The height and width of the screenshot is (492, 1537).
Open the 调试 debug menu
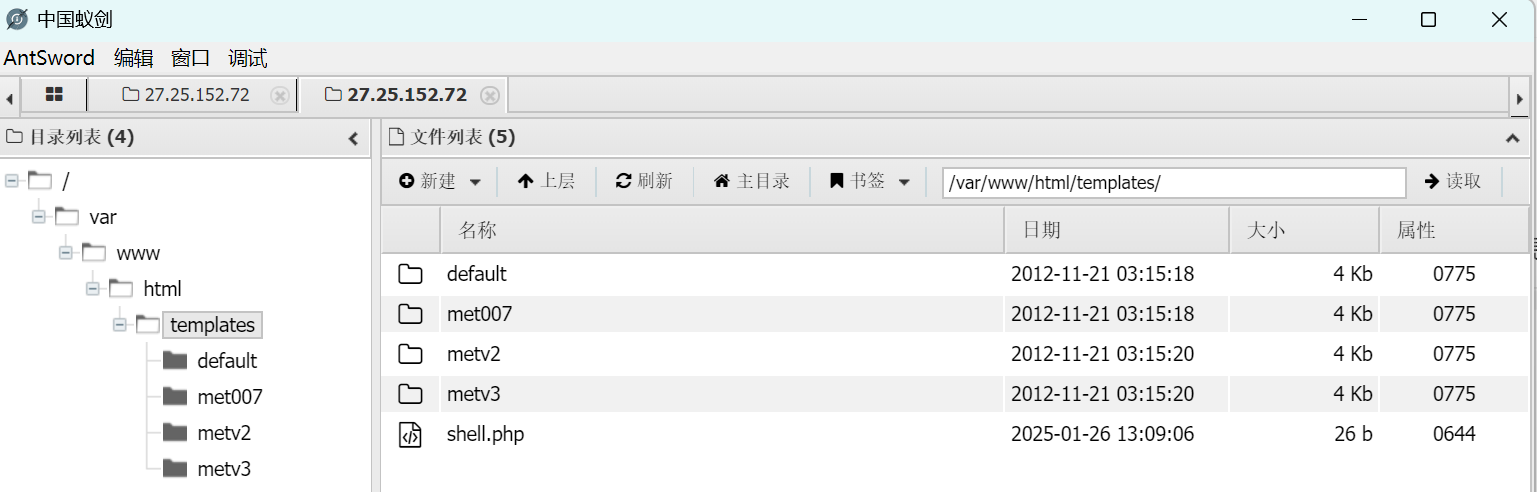coord(247,58)
